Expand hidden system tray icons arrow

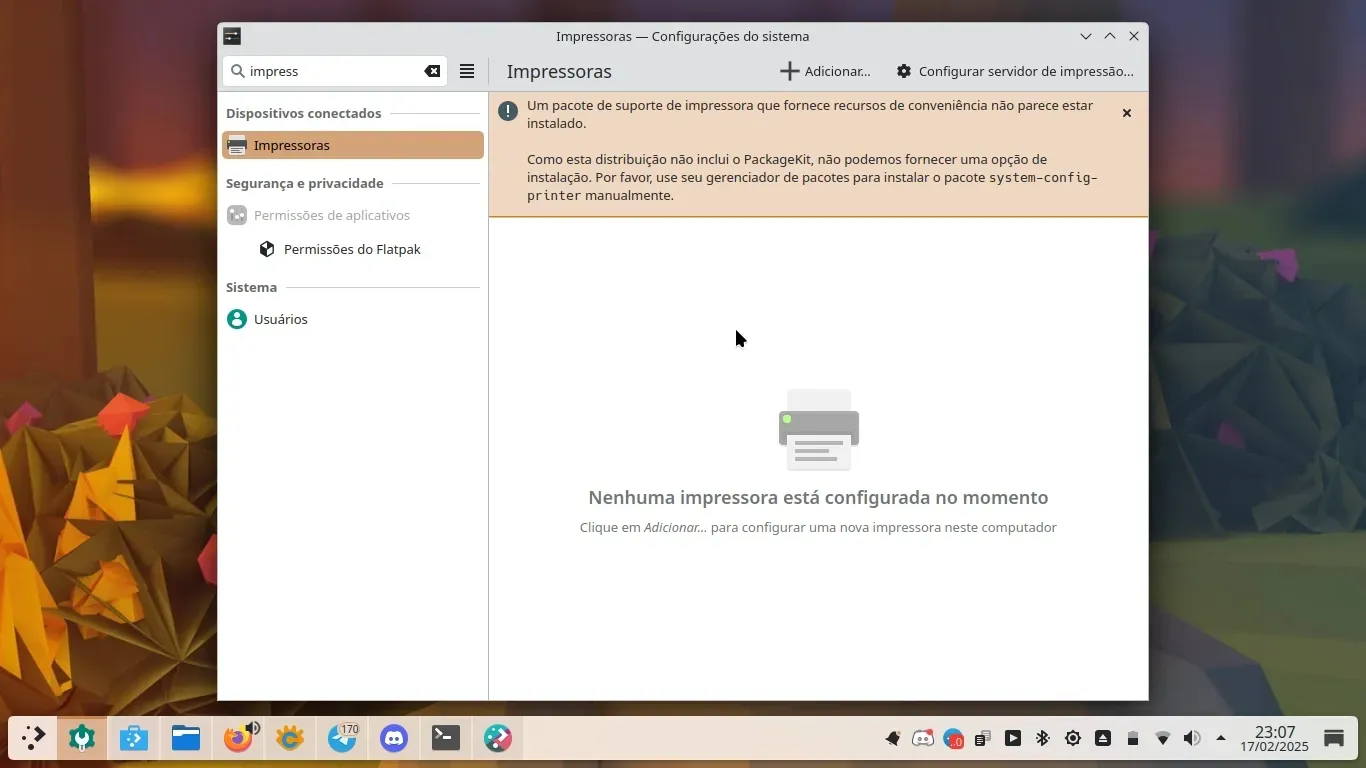coord(1221,739)
